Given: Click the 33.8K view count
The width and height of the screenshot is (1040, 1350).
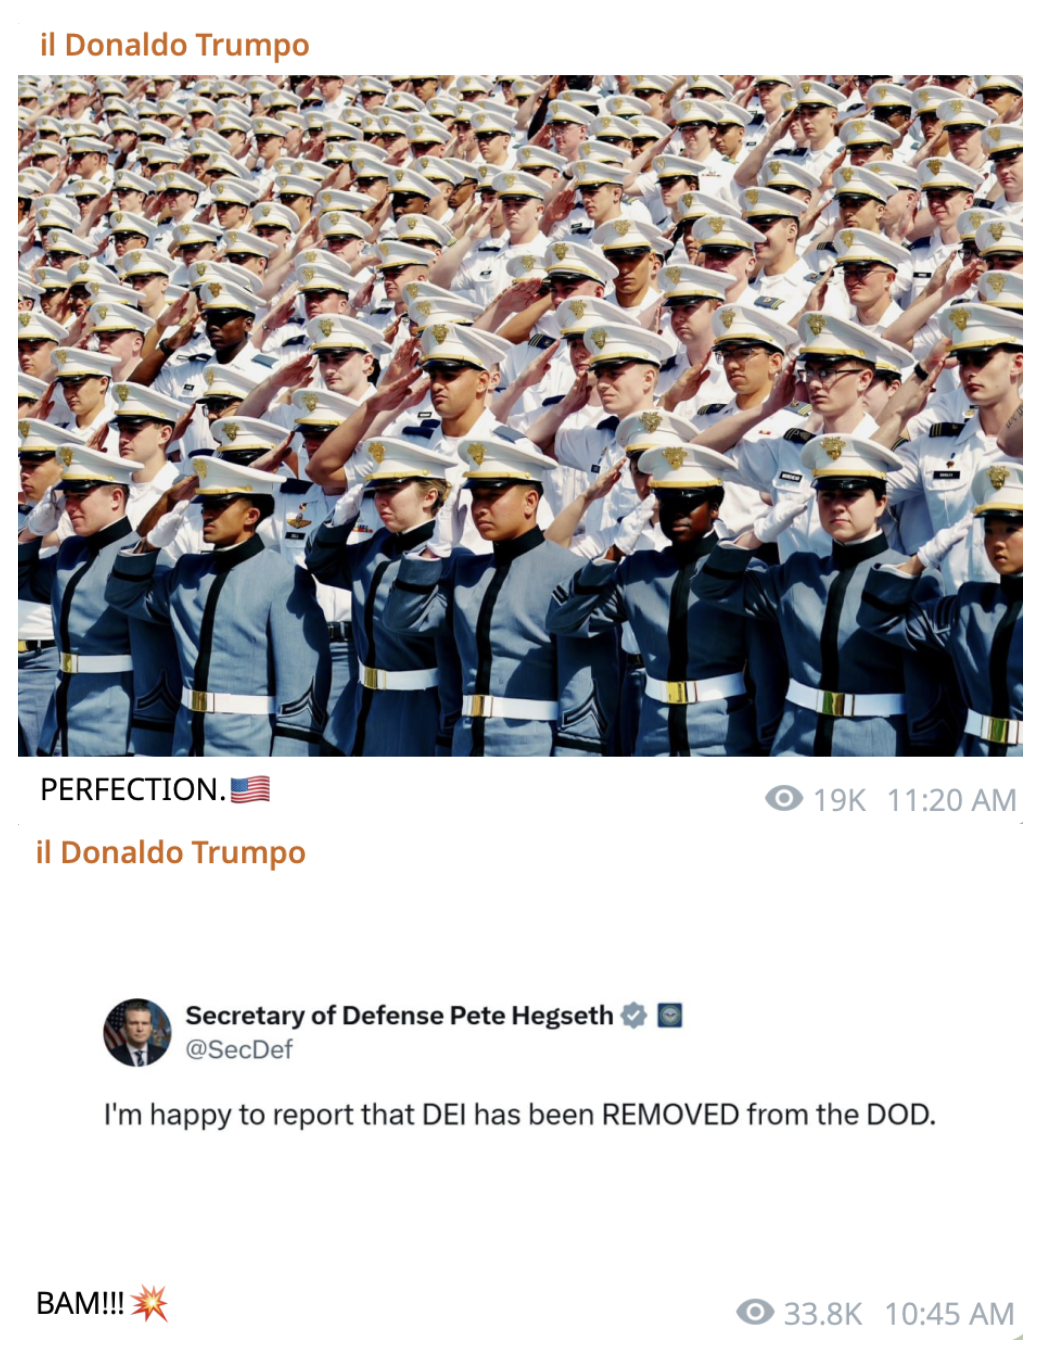Looking at the screenshot, I should click(822, 1313).
